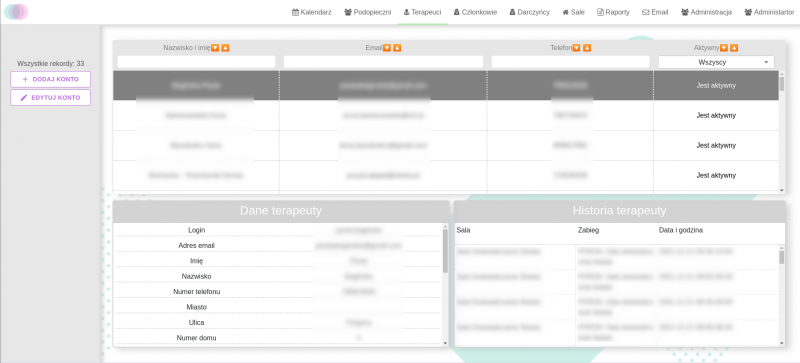Image resolution: width=800 pixels, height=363 pixels.
Task: Open the Wszyscy active-status dropdown
Action: [x=716, y=62]
